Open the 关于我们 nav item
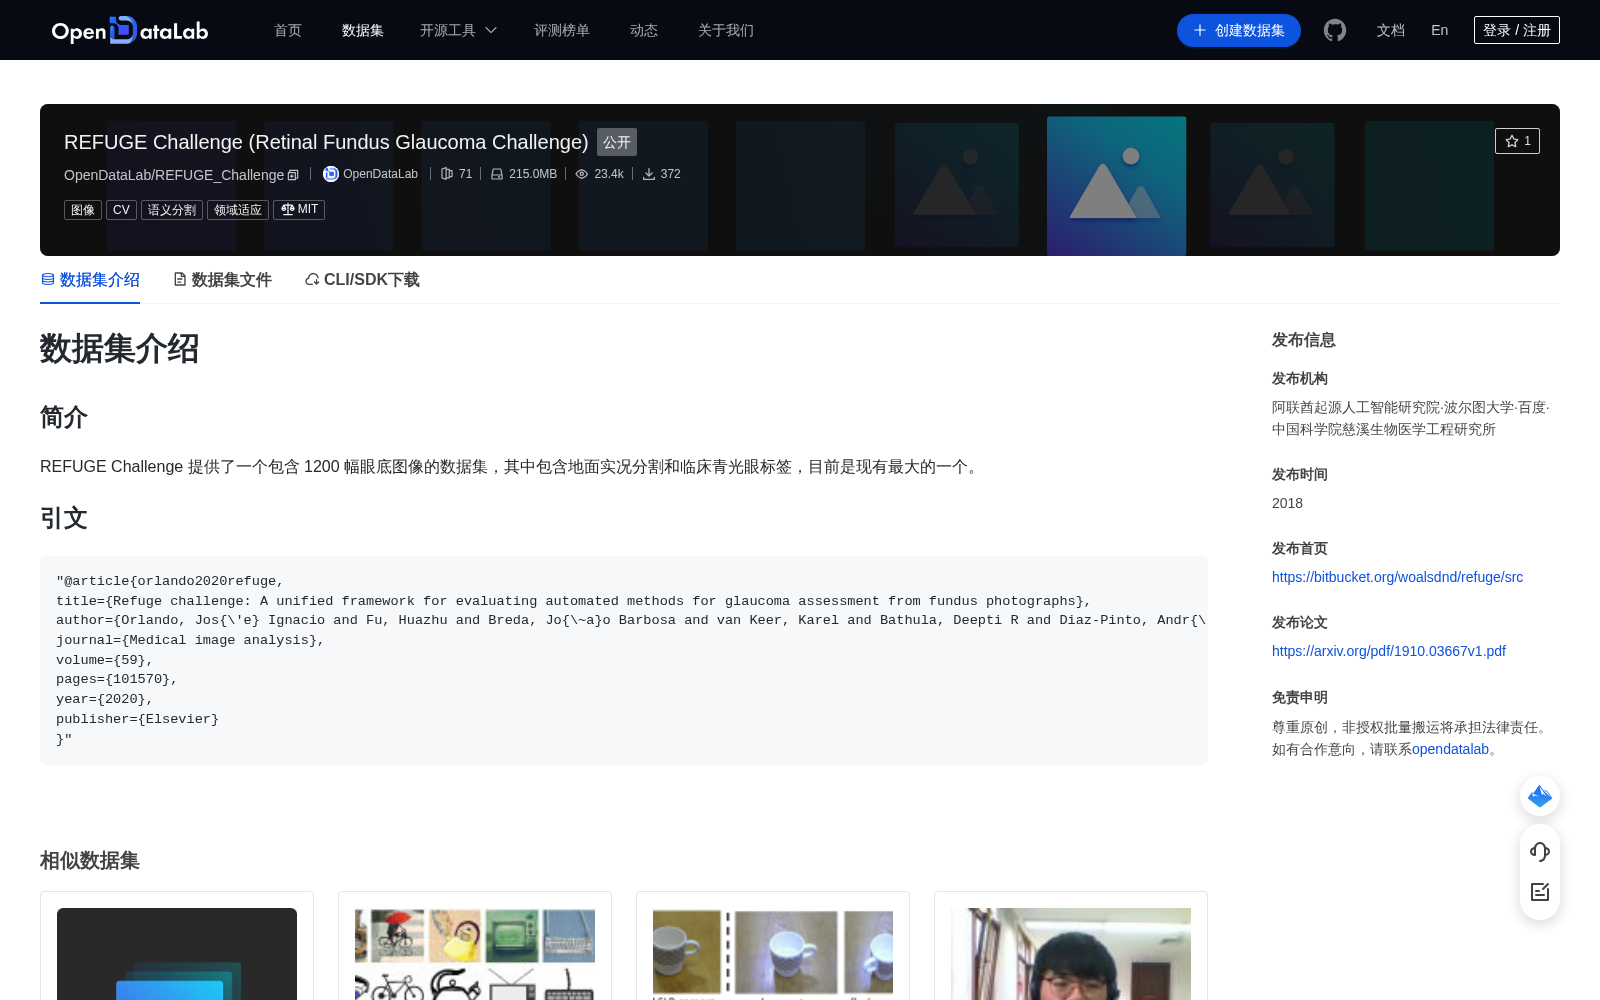 coord(726,30)
